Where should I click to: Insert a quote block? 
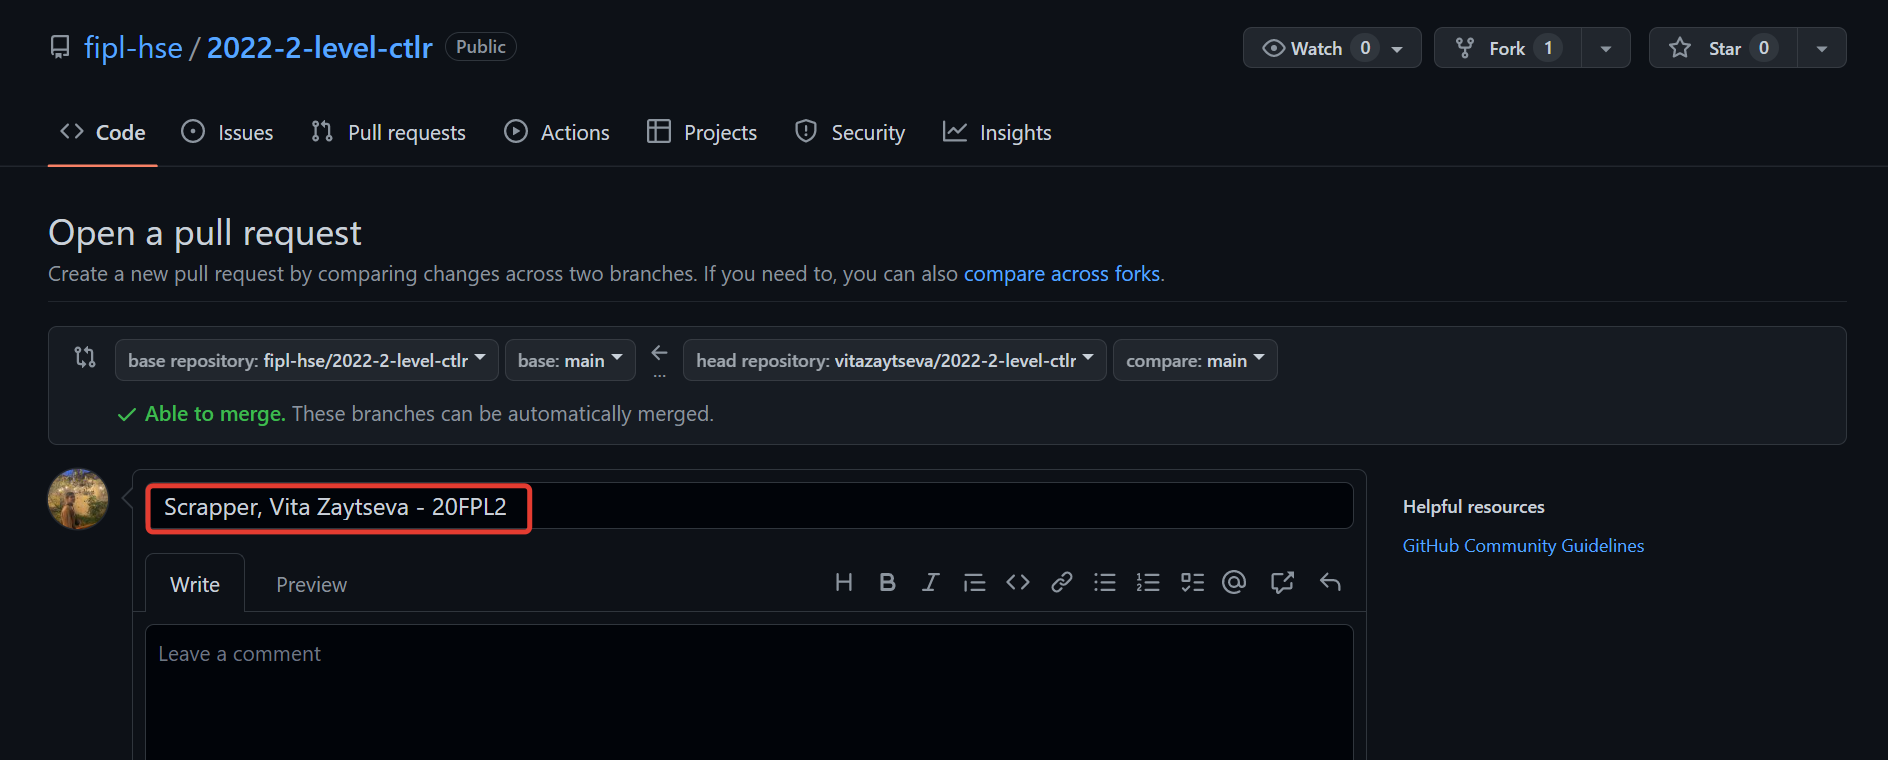pyautogui.click(x=974, y=582)
